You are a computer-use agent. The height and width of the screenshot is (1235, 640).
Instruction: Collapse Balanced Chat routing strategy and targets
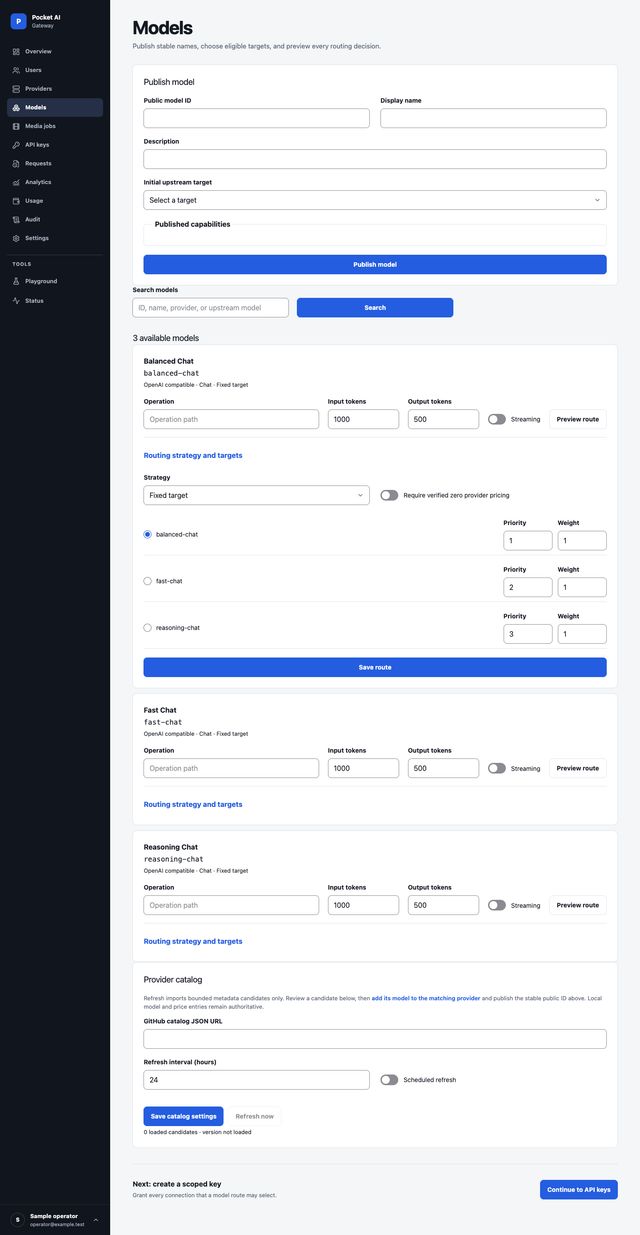(x=193, y=455)
